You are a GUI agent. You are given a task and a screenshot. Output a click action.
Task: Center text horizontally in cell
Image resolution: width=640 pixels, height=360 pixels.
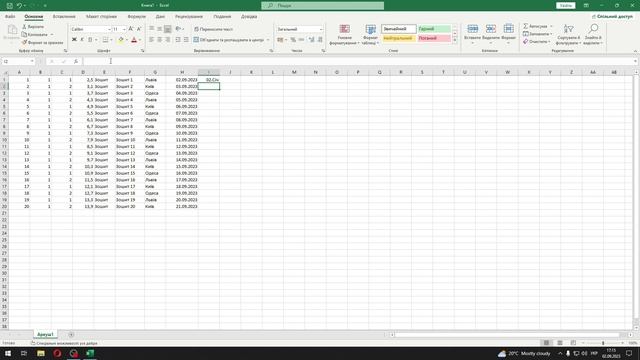click(160, 40)
